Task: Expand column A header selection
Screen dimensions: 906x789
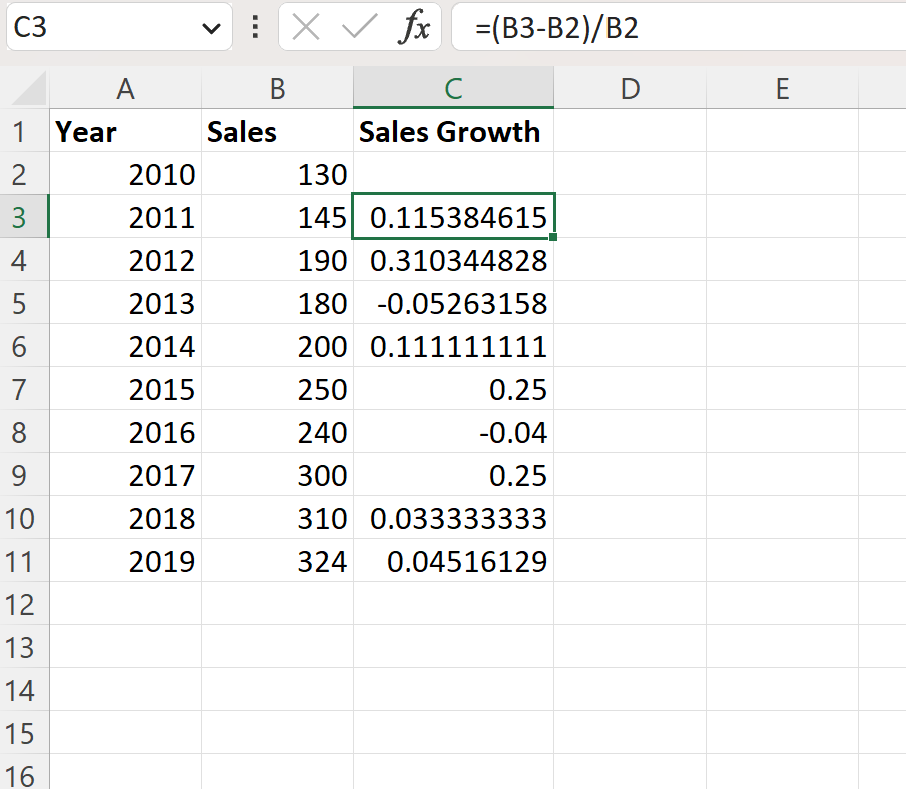Action: pyautogui.click(x=125, y=88)
